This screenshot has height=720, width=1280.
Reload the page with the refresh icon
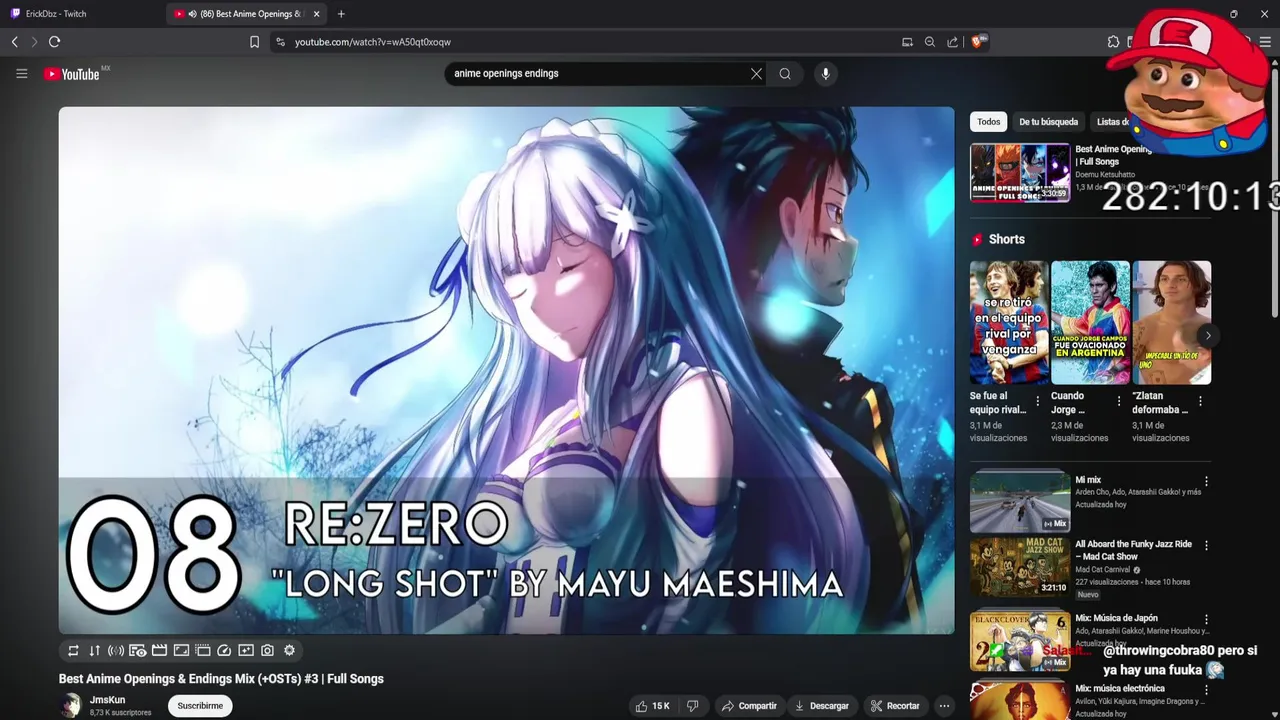(55, 42)
